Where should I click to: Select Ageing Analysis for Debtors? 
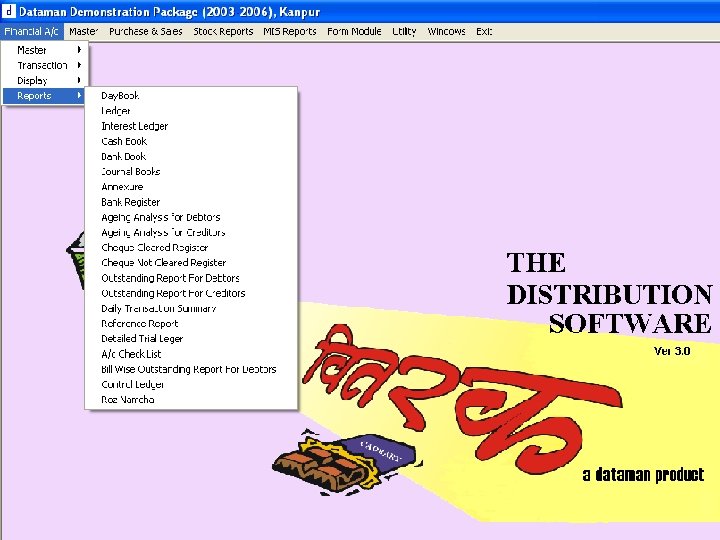[x=191, y=217]
